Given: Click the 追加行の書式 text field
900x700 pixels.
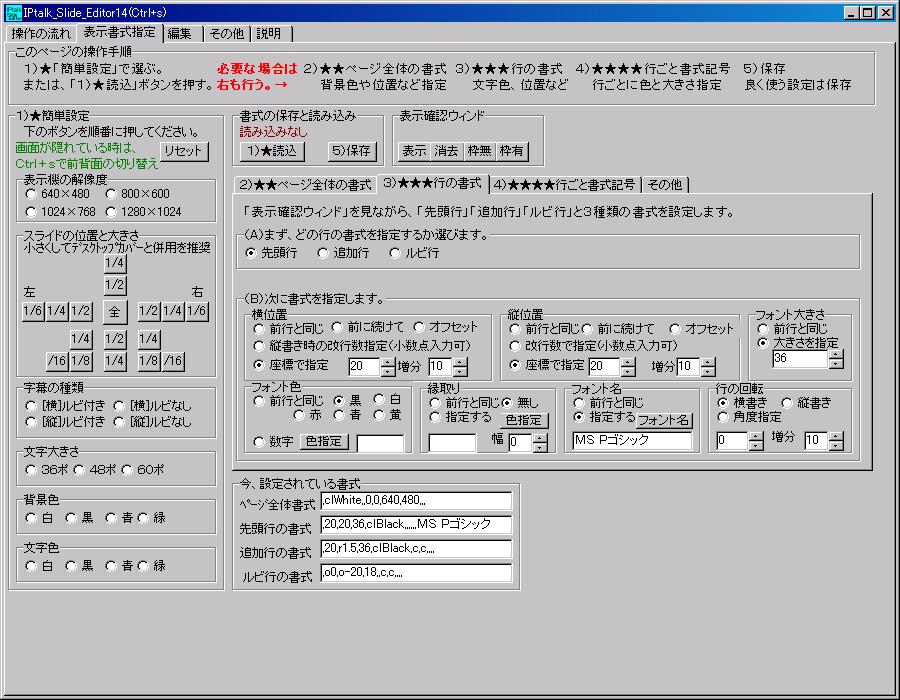Looking at the screenshot, I should [416, 549].
